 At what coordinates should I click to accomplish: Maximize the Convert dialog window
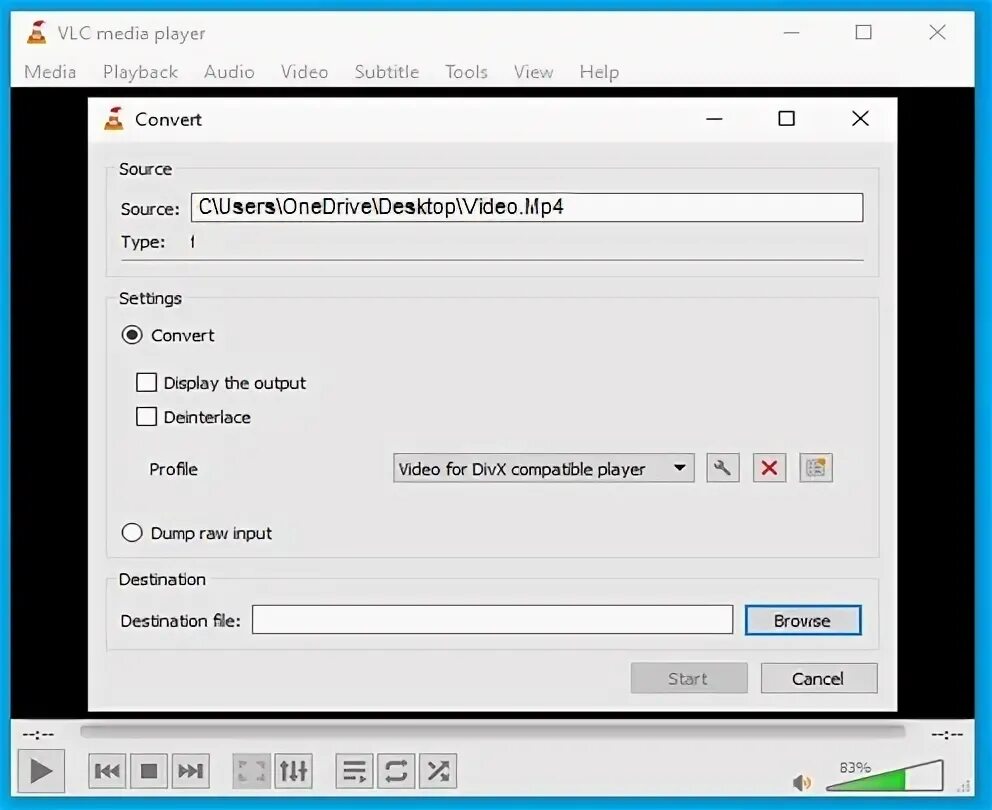click(x=786, y=118)
